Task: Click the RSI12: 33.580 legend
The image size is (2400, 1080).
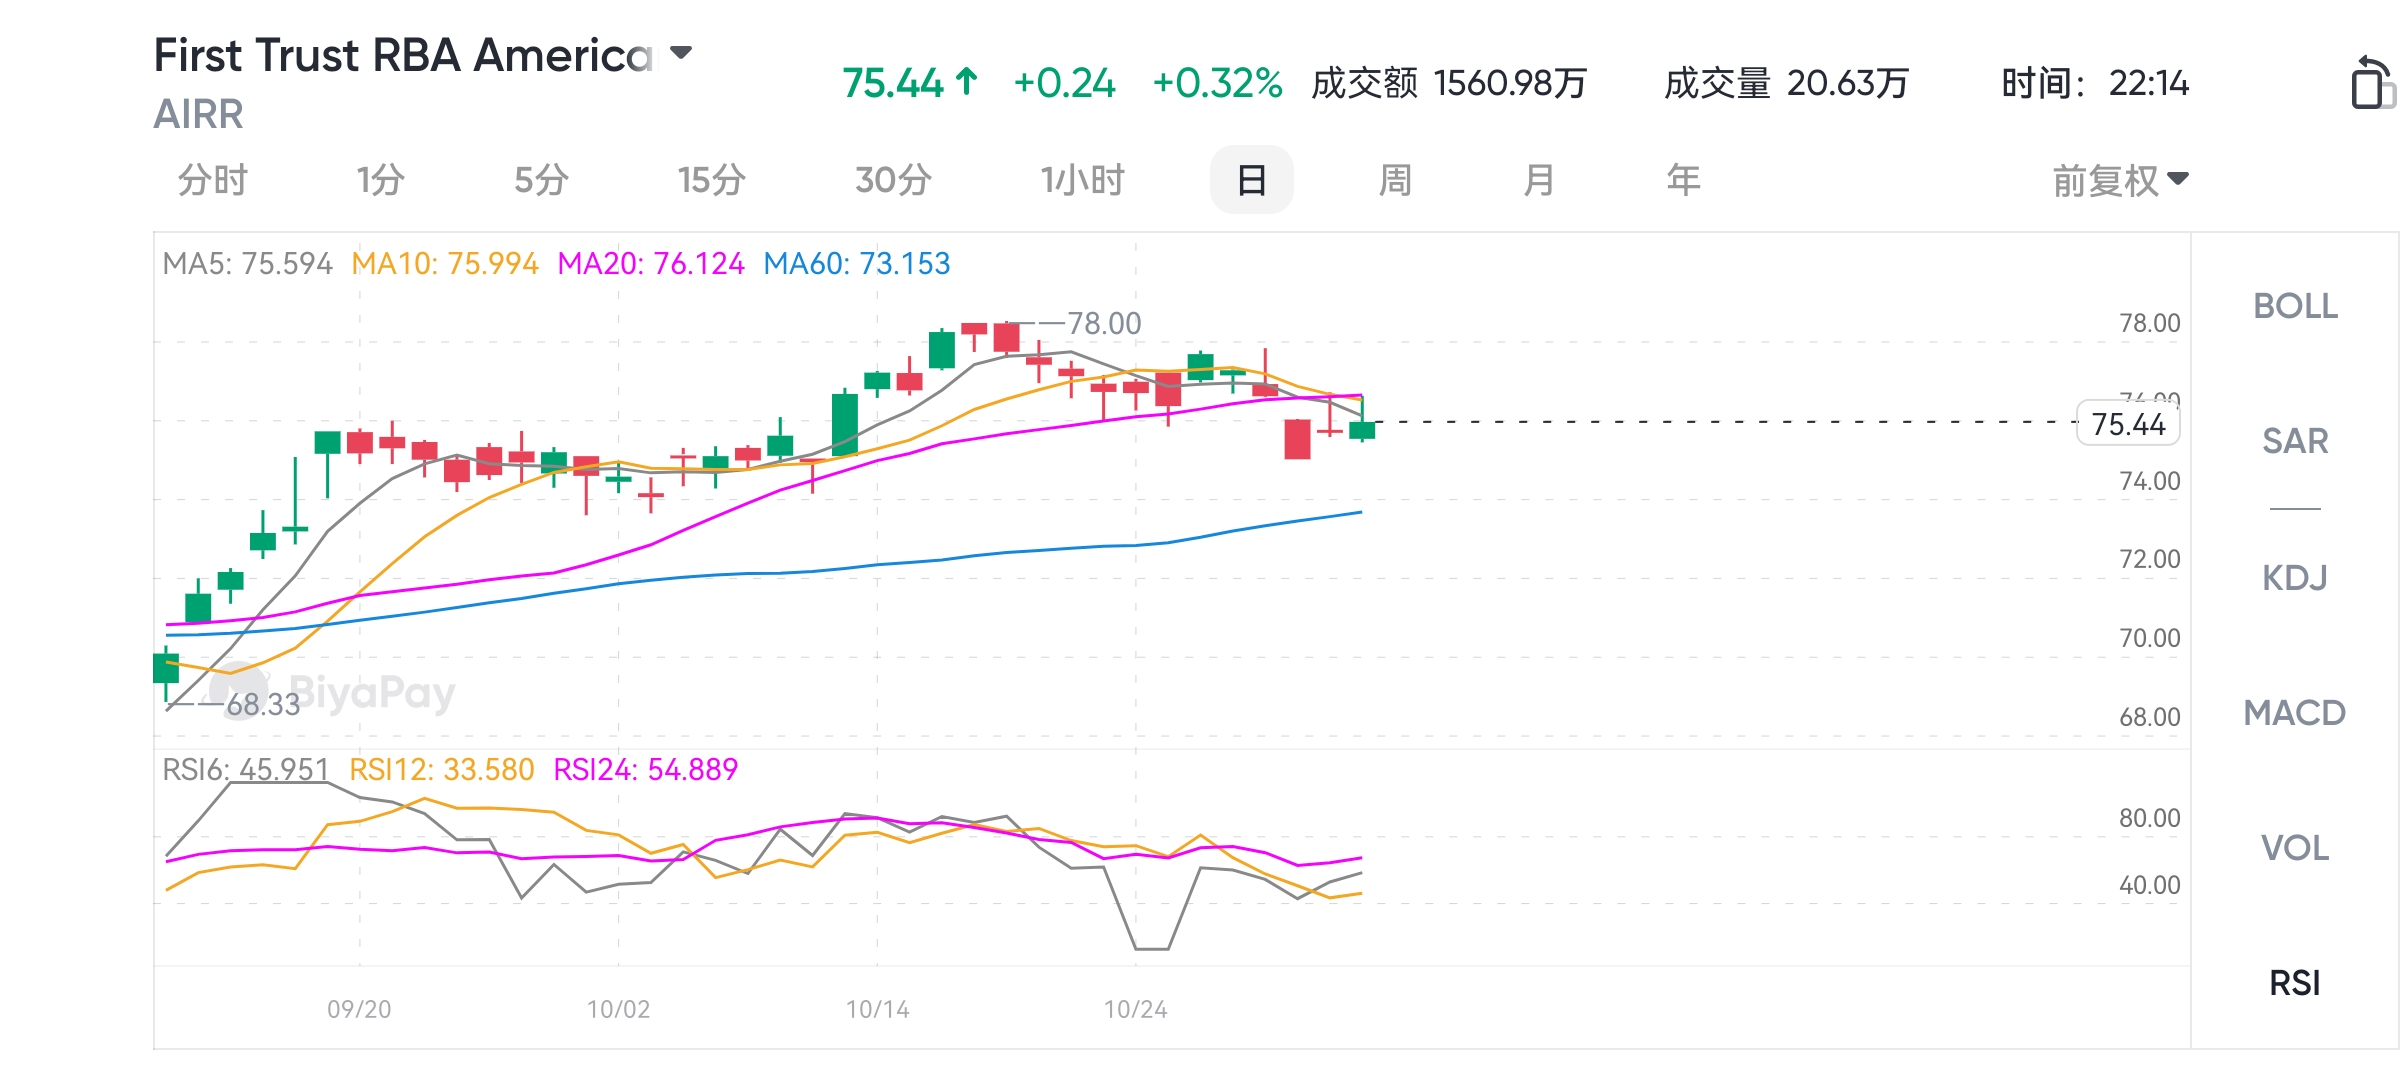Action: pos(441,769)
